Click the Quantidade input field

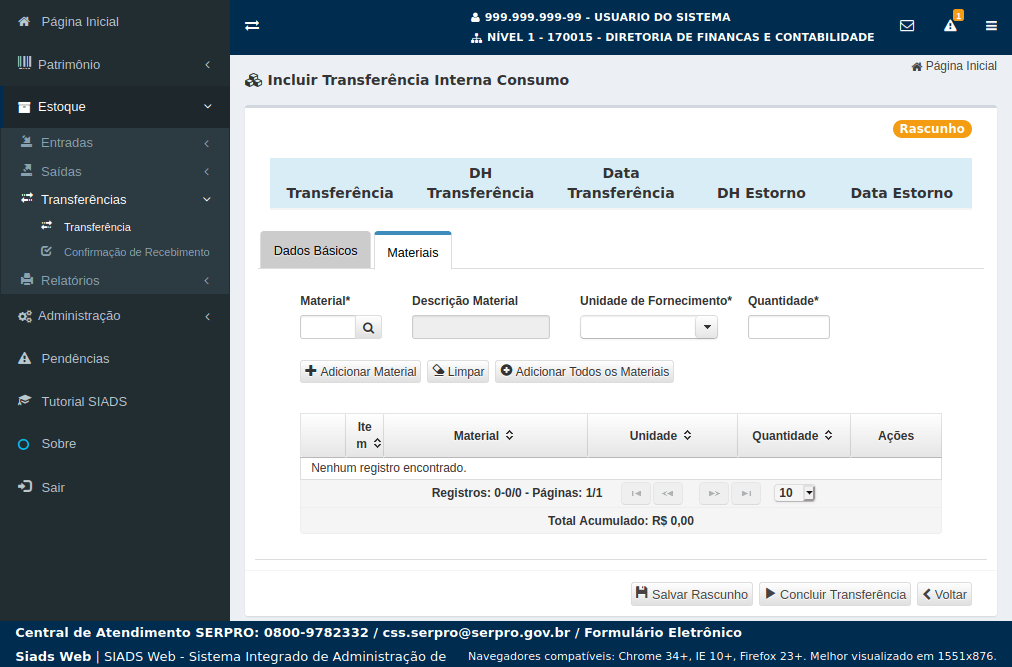[x=789, y=327]
